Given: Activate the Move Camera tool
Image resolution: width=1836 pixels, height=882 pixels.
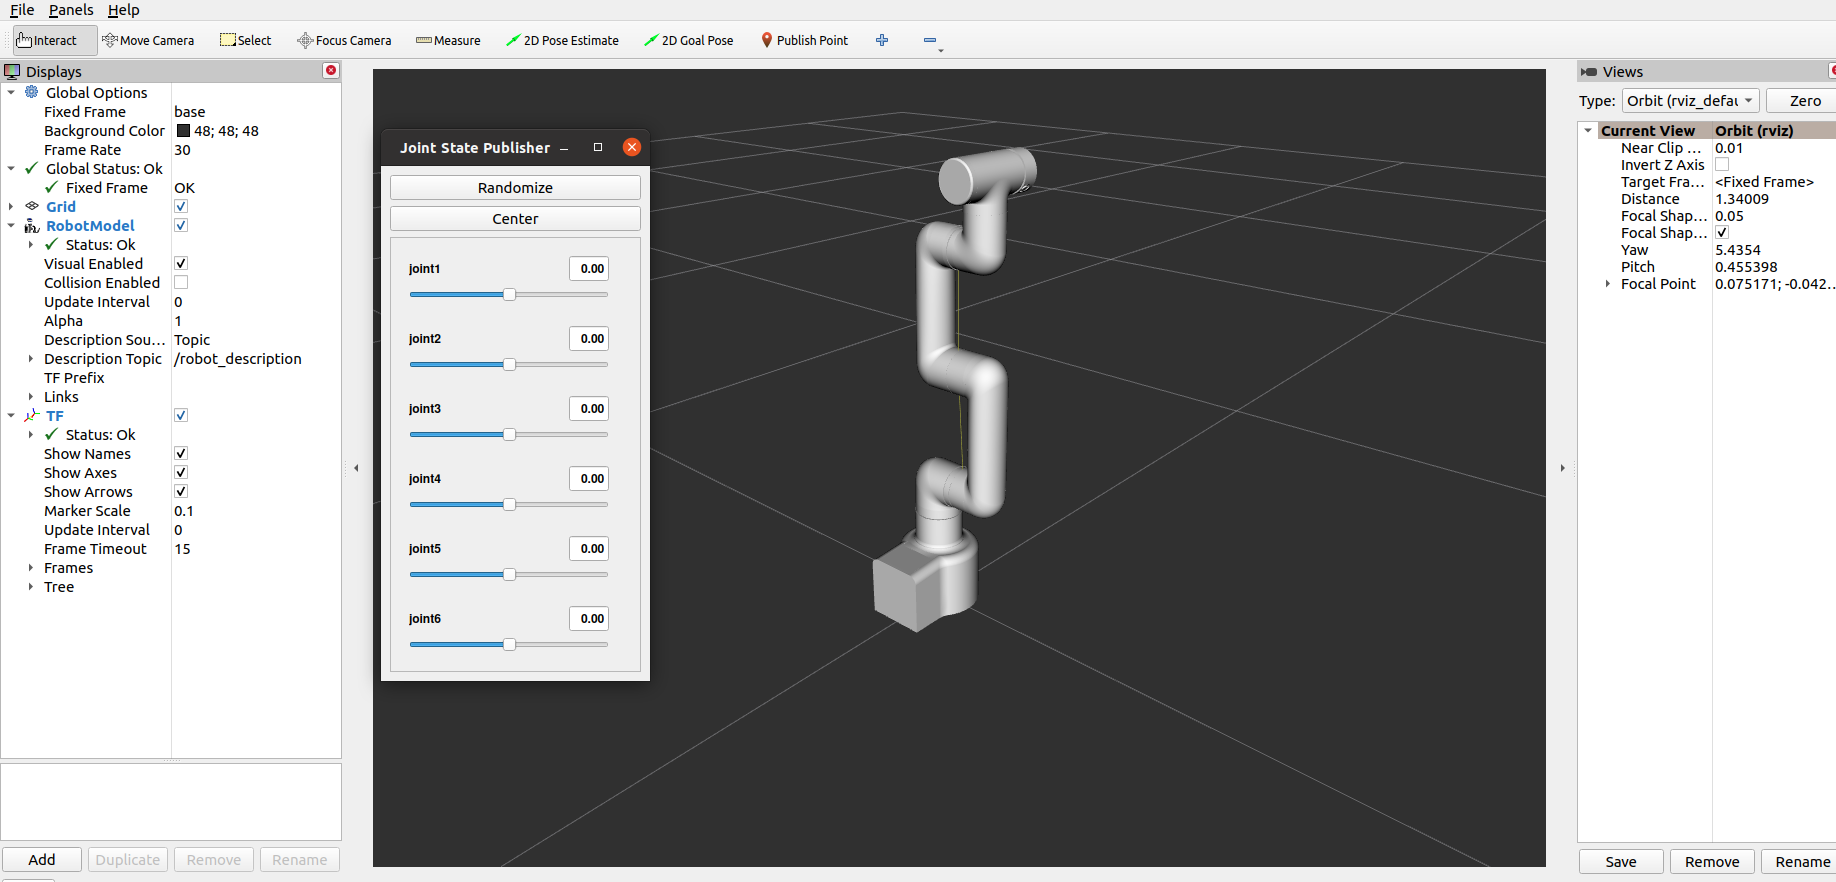Looking at the screenshot, I should click(148, 41).
